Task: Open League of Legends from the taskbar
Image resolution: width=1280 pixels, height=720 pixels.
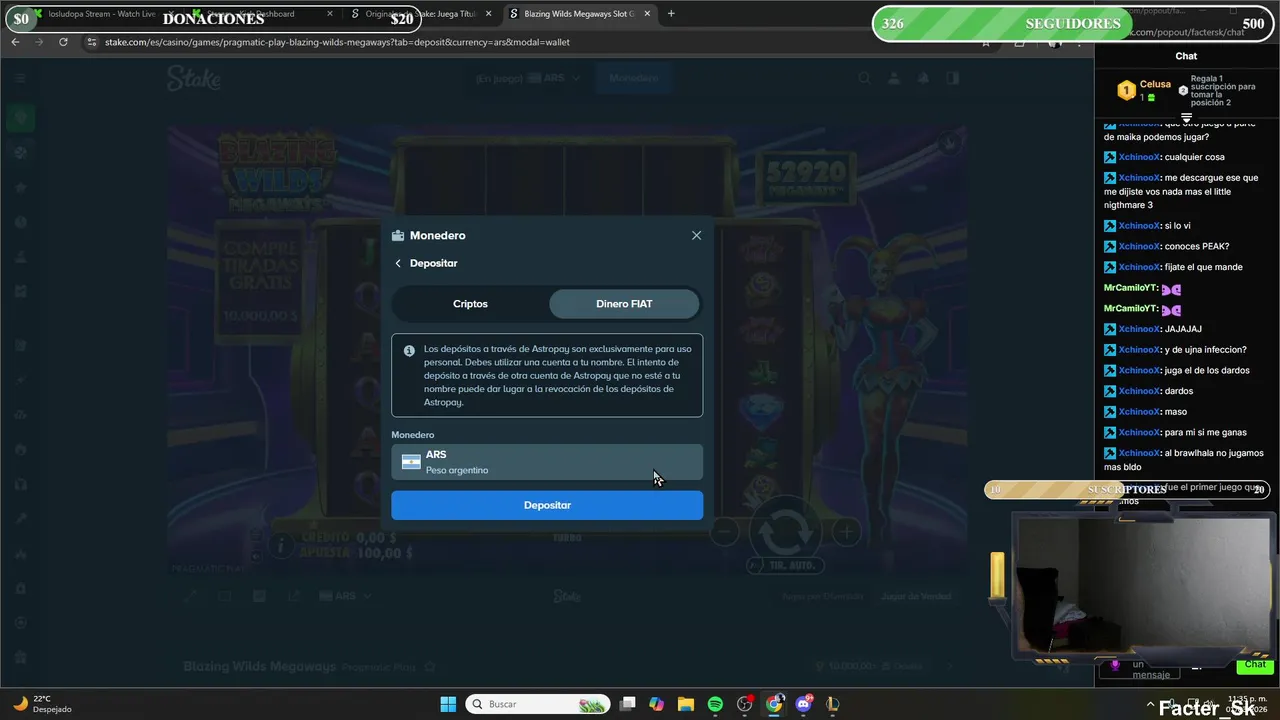Action: point(832,704)
